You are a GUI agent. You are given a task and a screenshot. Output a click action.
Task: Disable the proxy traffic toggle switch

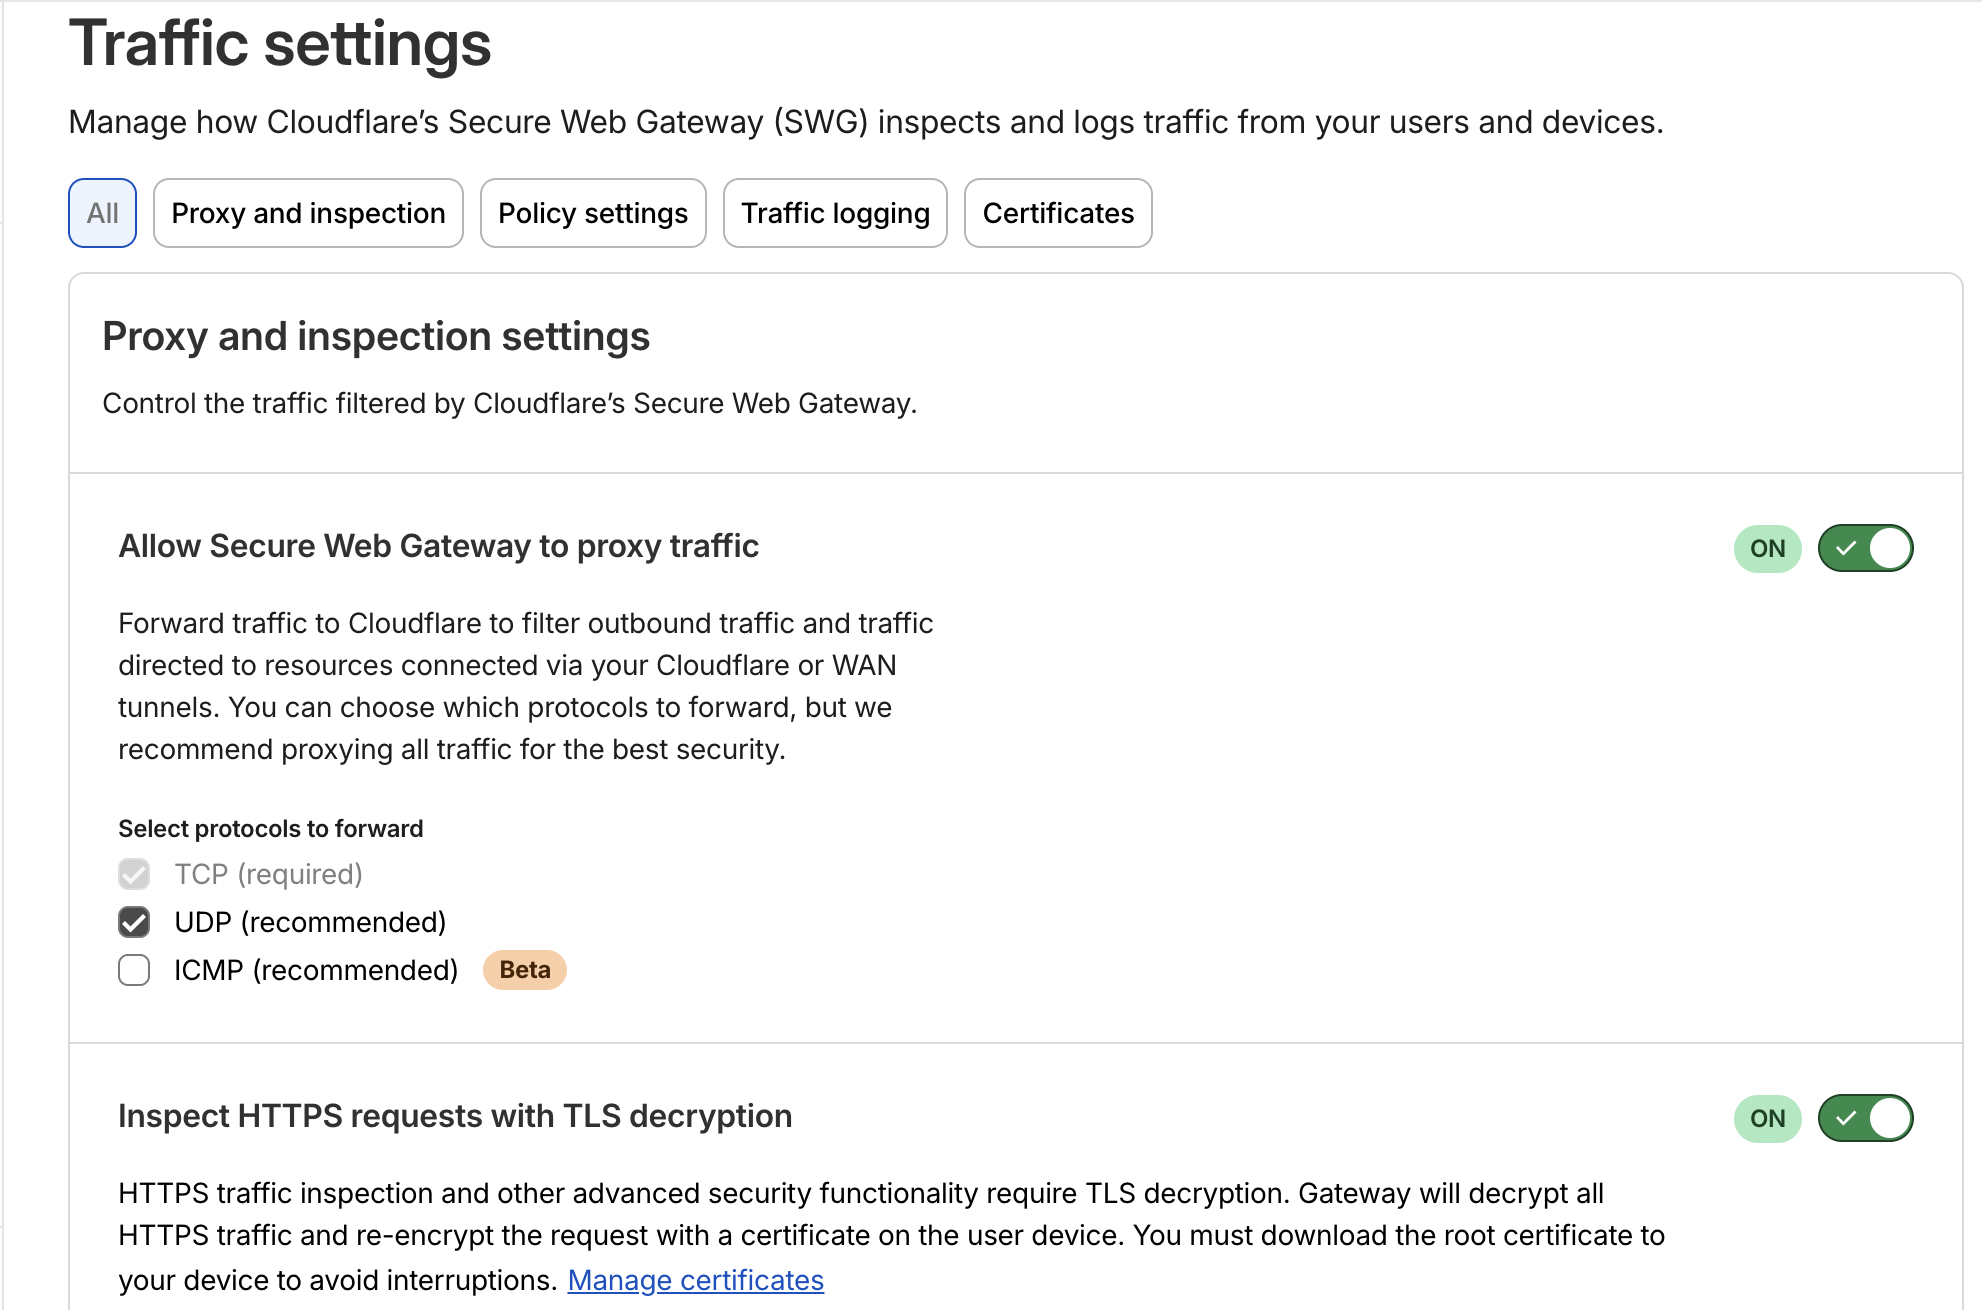1864,547
